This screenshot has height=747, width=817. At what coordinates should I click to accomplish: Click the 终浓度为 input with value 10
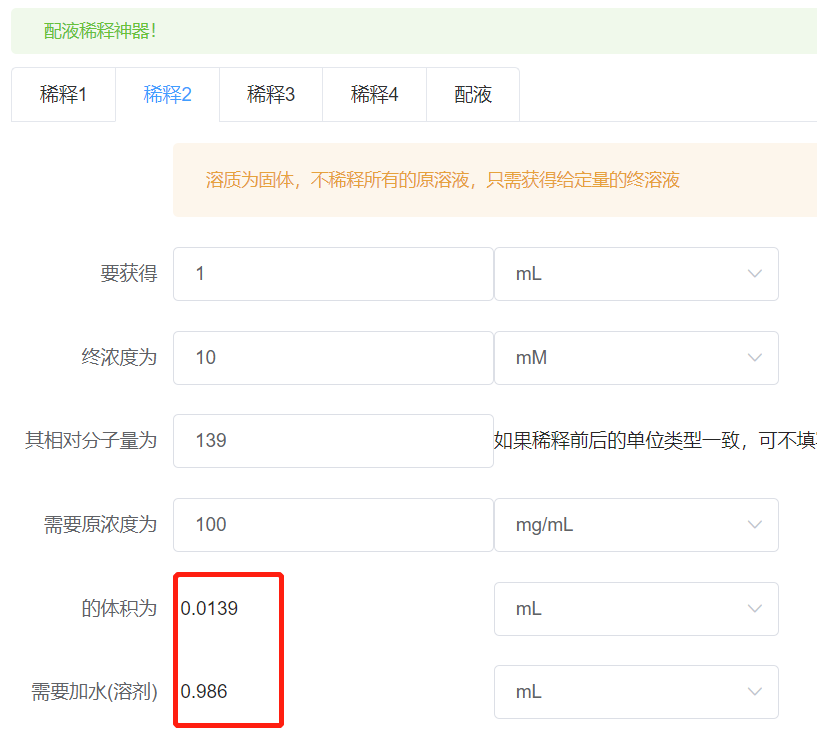333,358
